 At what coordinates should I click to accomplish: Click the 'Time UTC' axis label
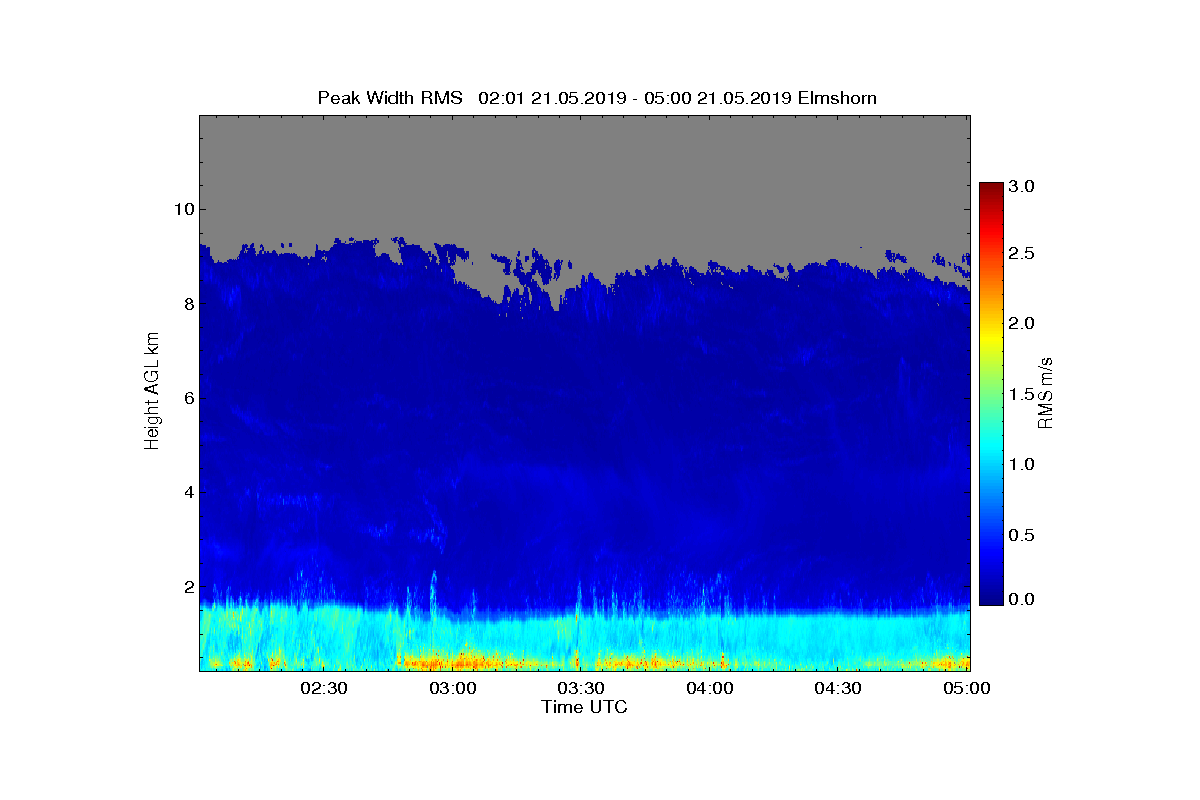click(584, 707)
